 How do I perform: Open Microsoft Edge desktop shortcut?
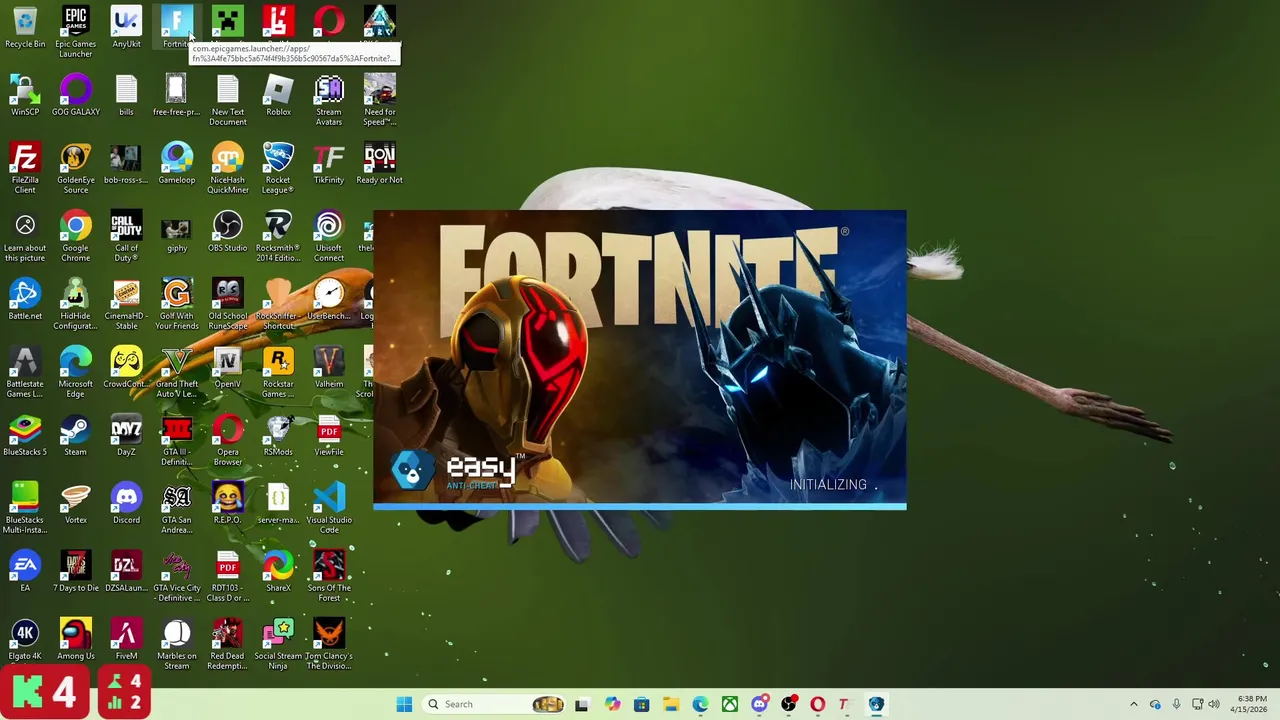tap(75, 372)
